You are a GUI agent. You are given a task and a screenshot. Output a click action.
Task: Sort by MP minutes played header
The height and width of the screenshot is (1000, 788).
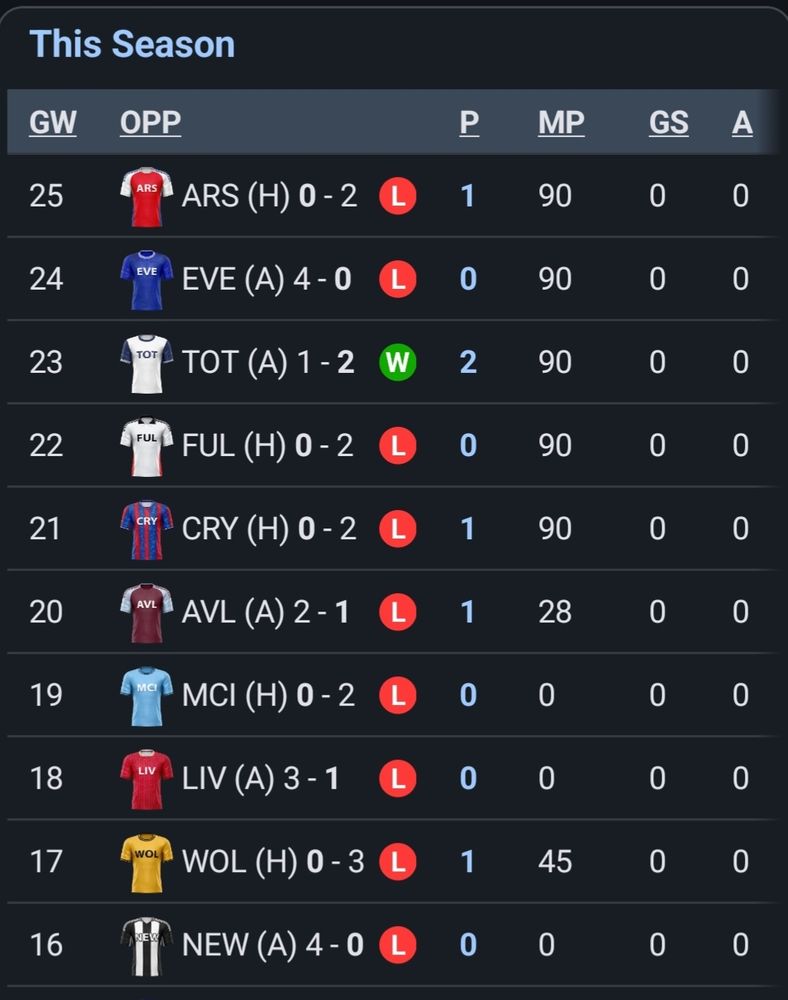pyautogui.click(x=561, y=122)
